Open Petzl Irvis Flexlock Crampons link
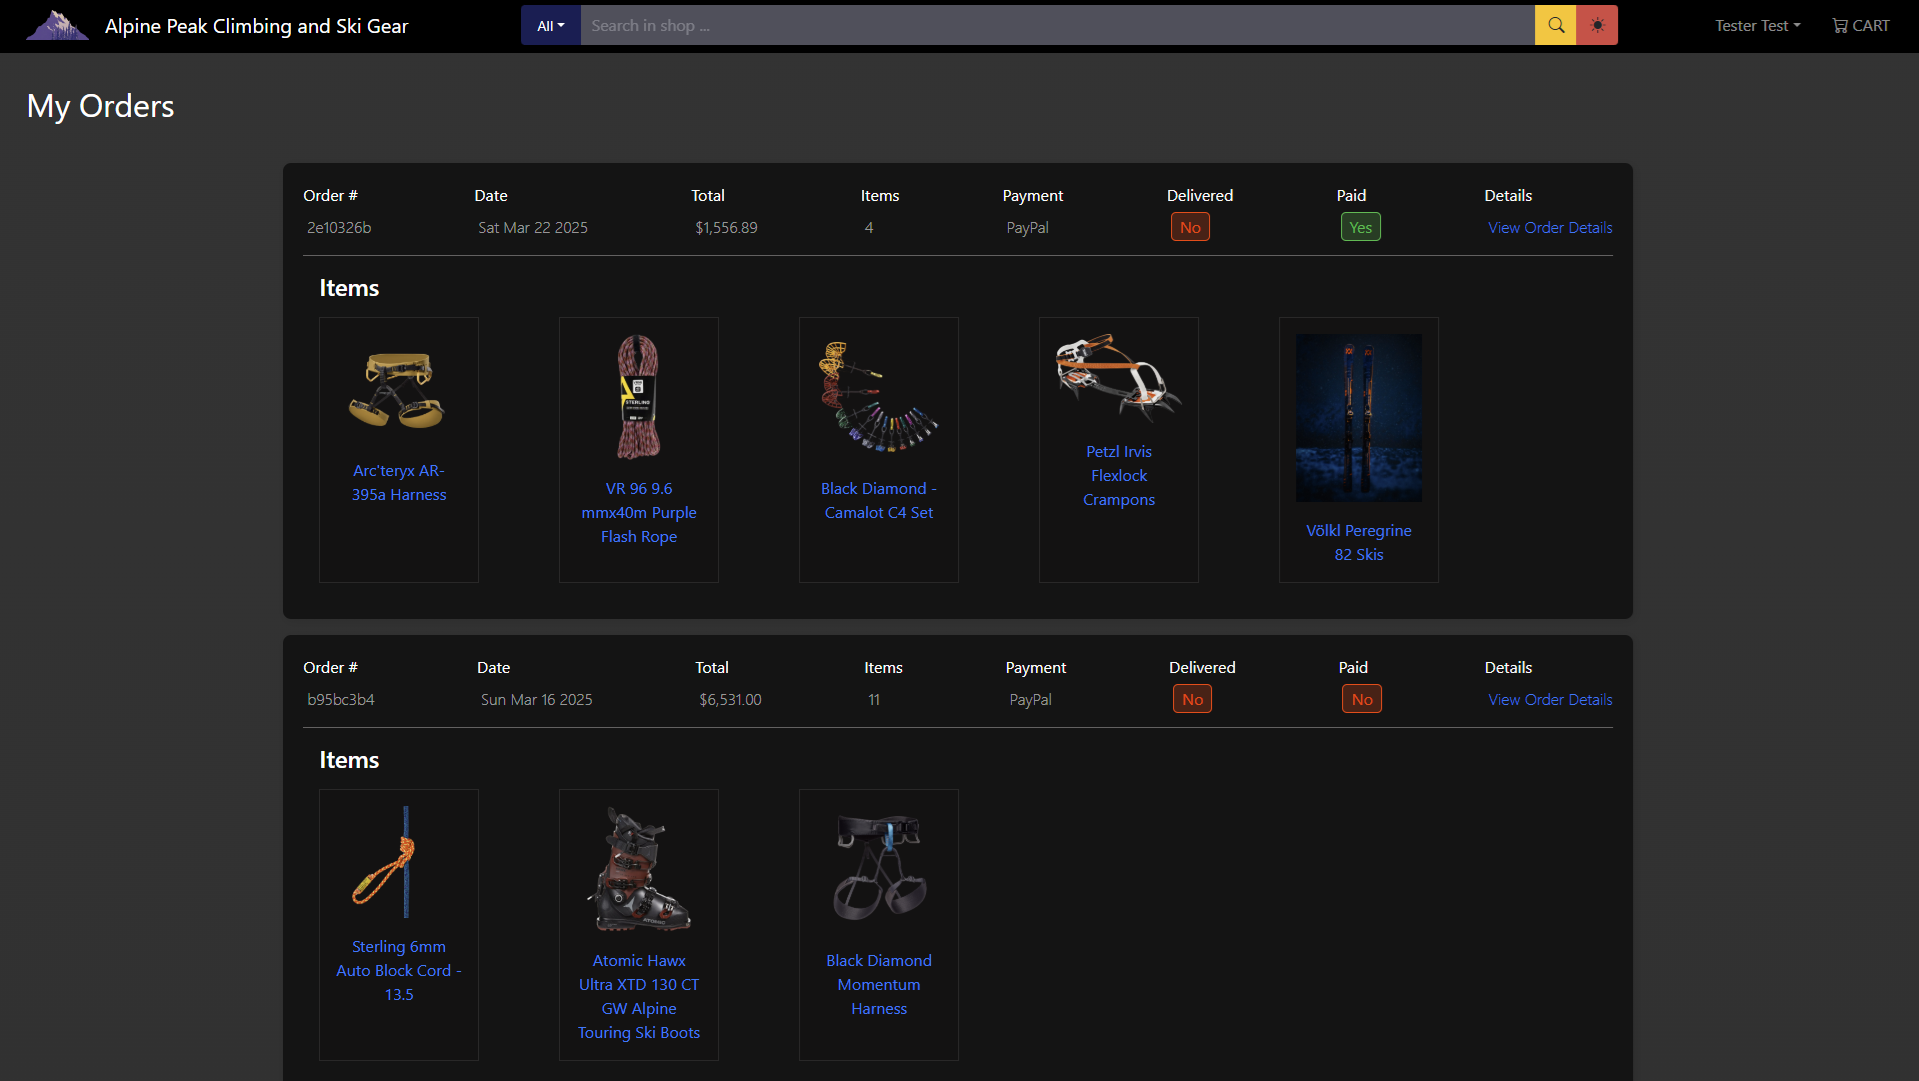 click(1119, 476)
